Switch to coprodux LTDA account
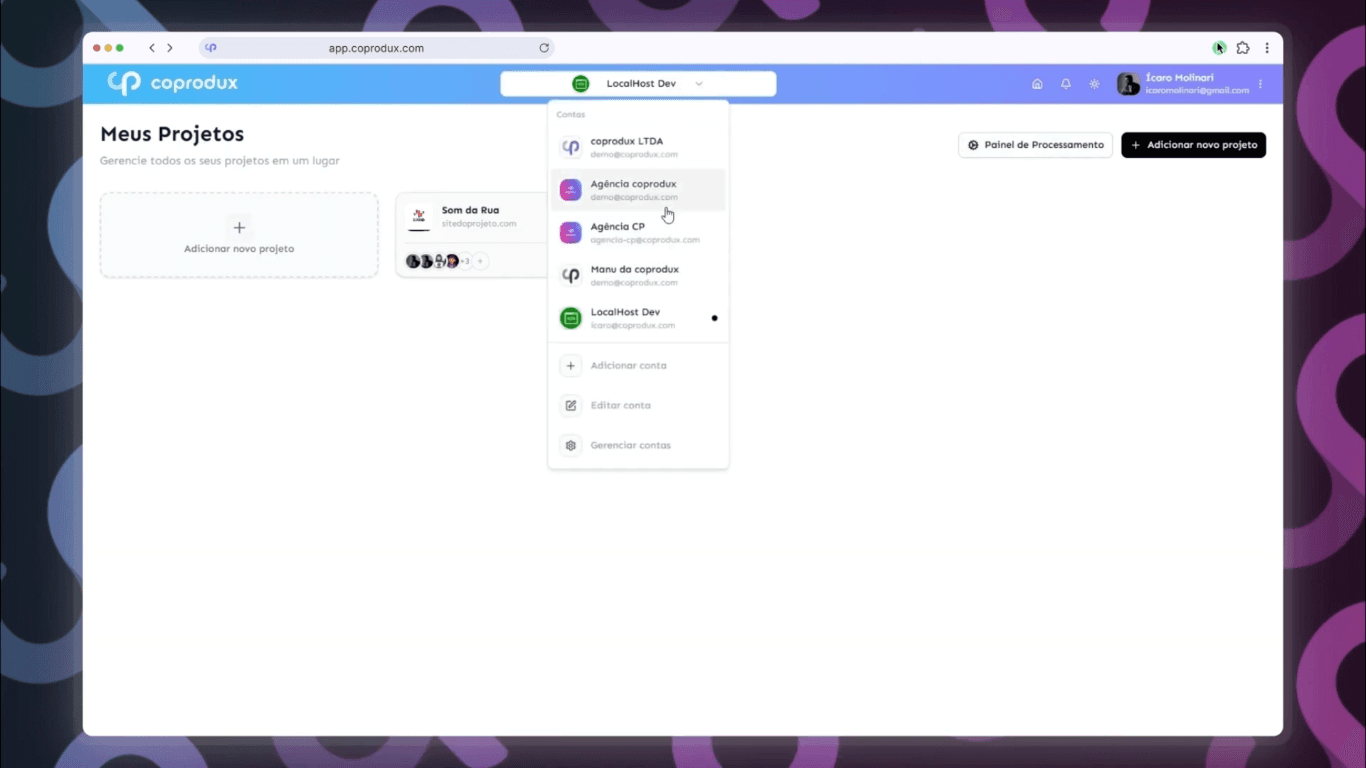The width and height of the screenshot is (1366, 768). [x=638, y=147]
